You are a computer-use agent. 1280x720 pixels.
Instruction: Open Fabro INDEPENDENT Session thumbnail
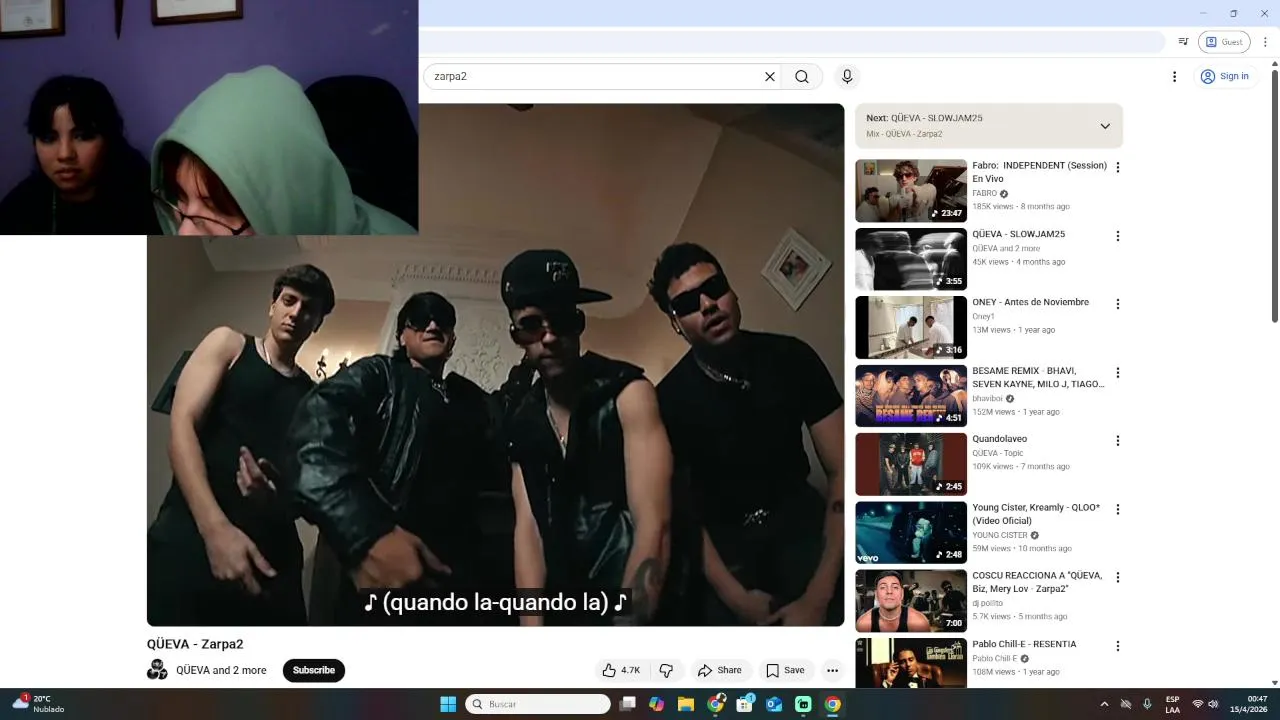[911, 191]
